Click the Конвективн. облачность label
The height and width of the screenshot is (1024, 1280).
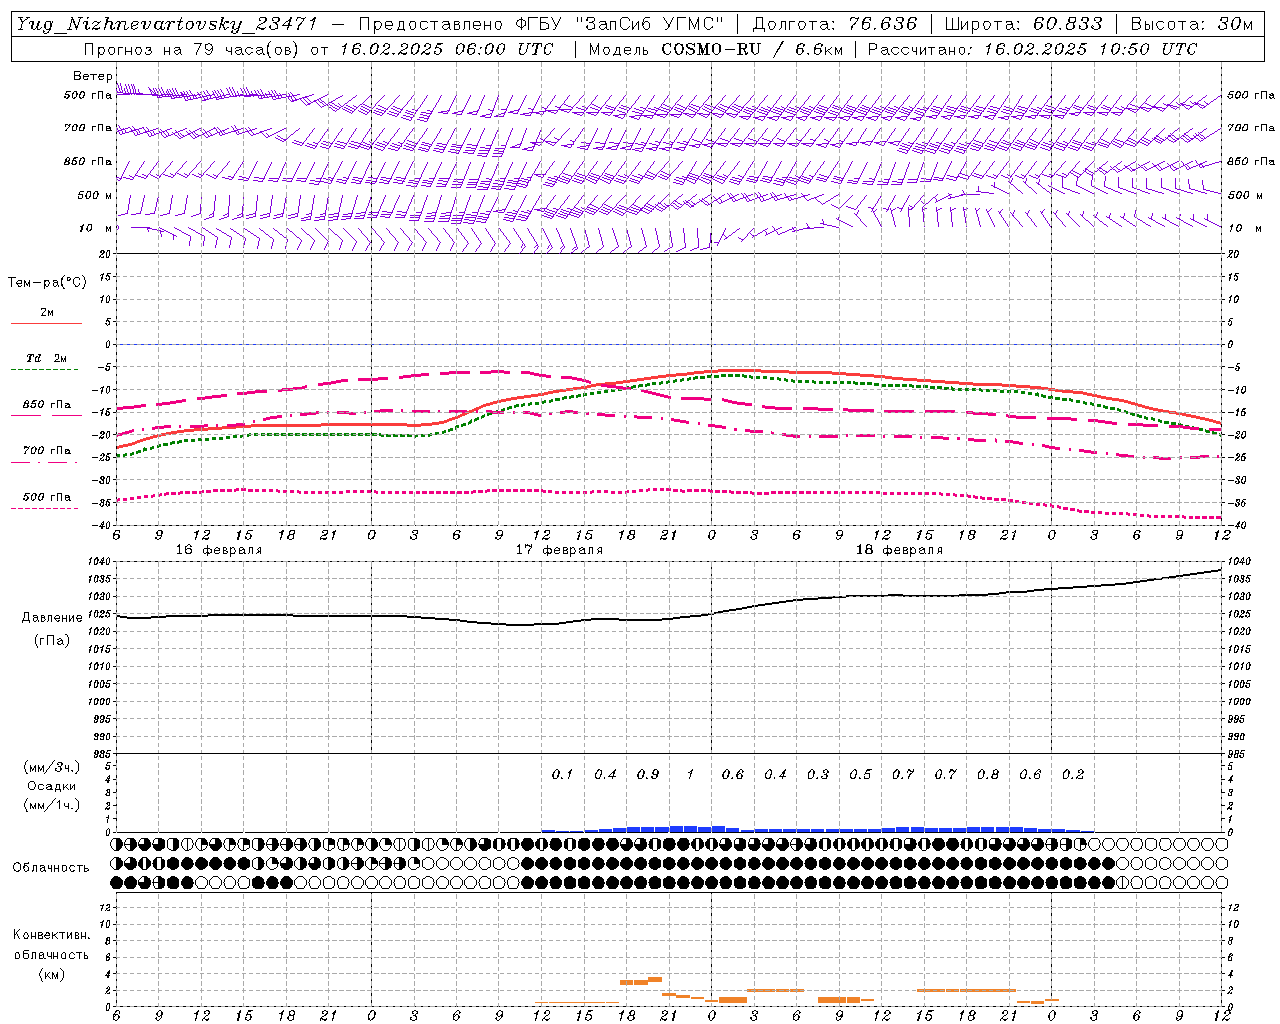tap(51, 945)
